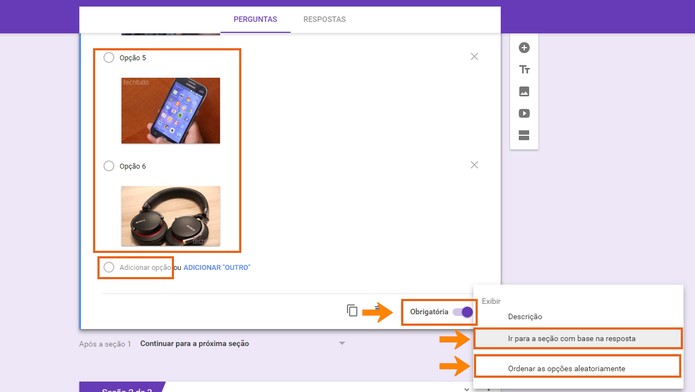Open the 'Continuar para a próxima seção' dropdown

pyautogui.click(x=242, y=343)
